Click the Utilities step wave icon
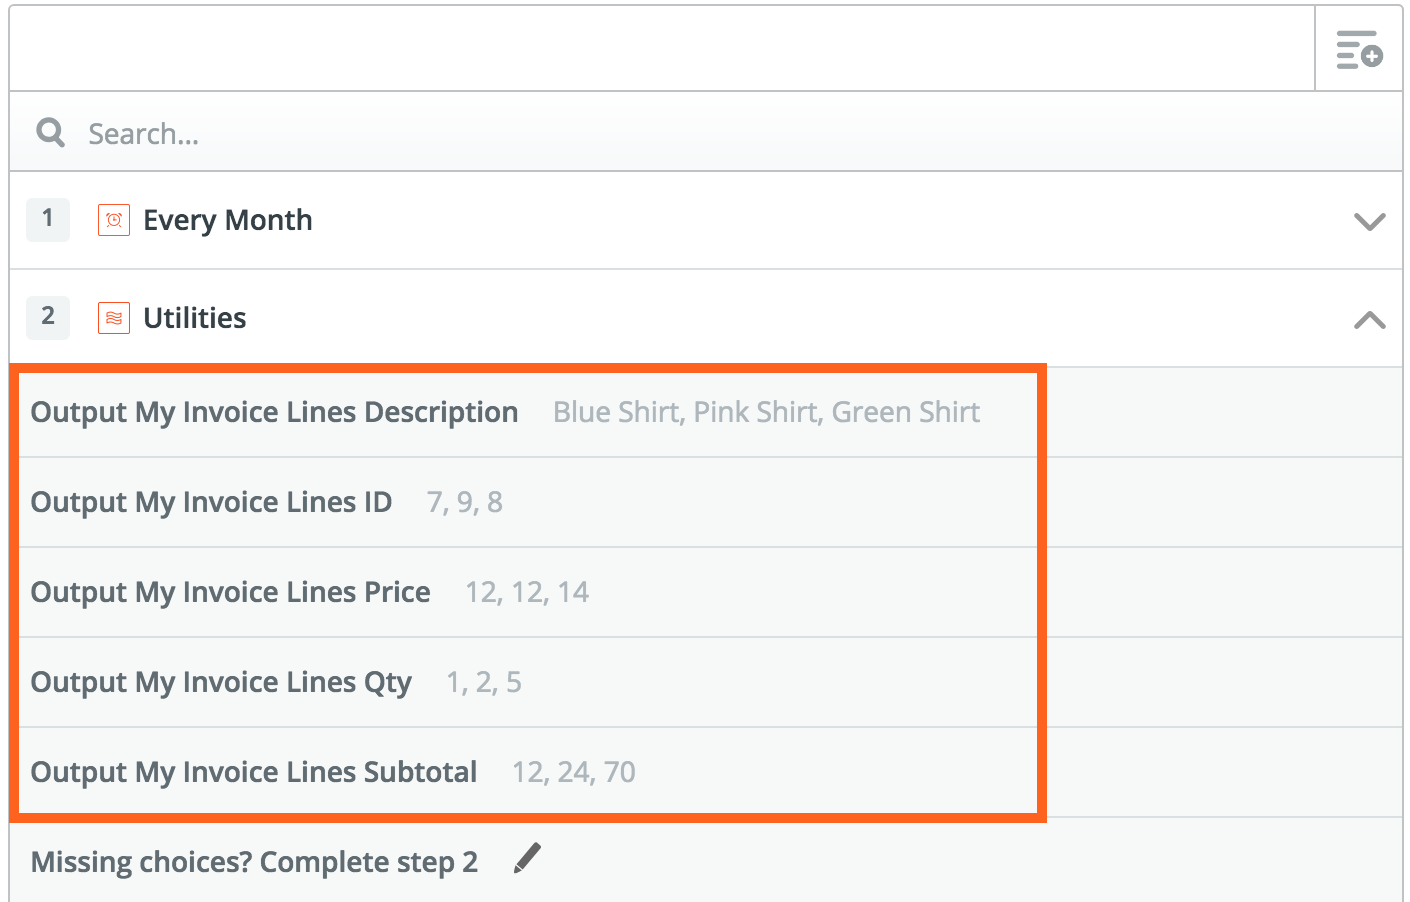The image size is (1410, 902). pyautogui.click(x=114, y=318)
